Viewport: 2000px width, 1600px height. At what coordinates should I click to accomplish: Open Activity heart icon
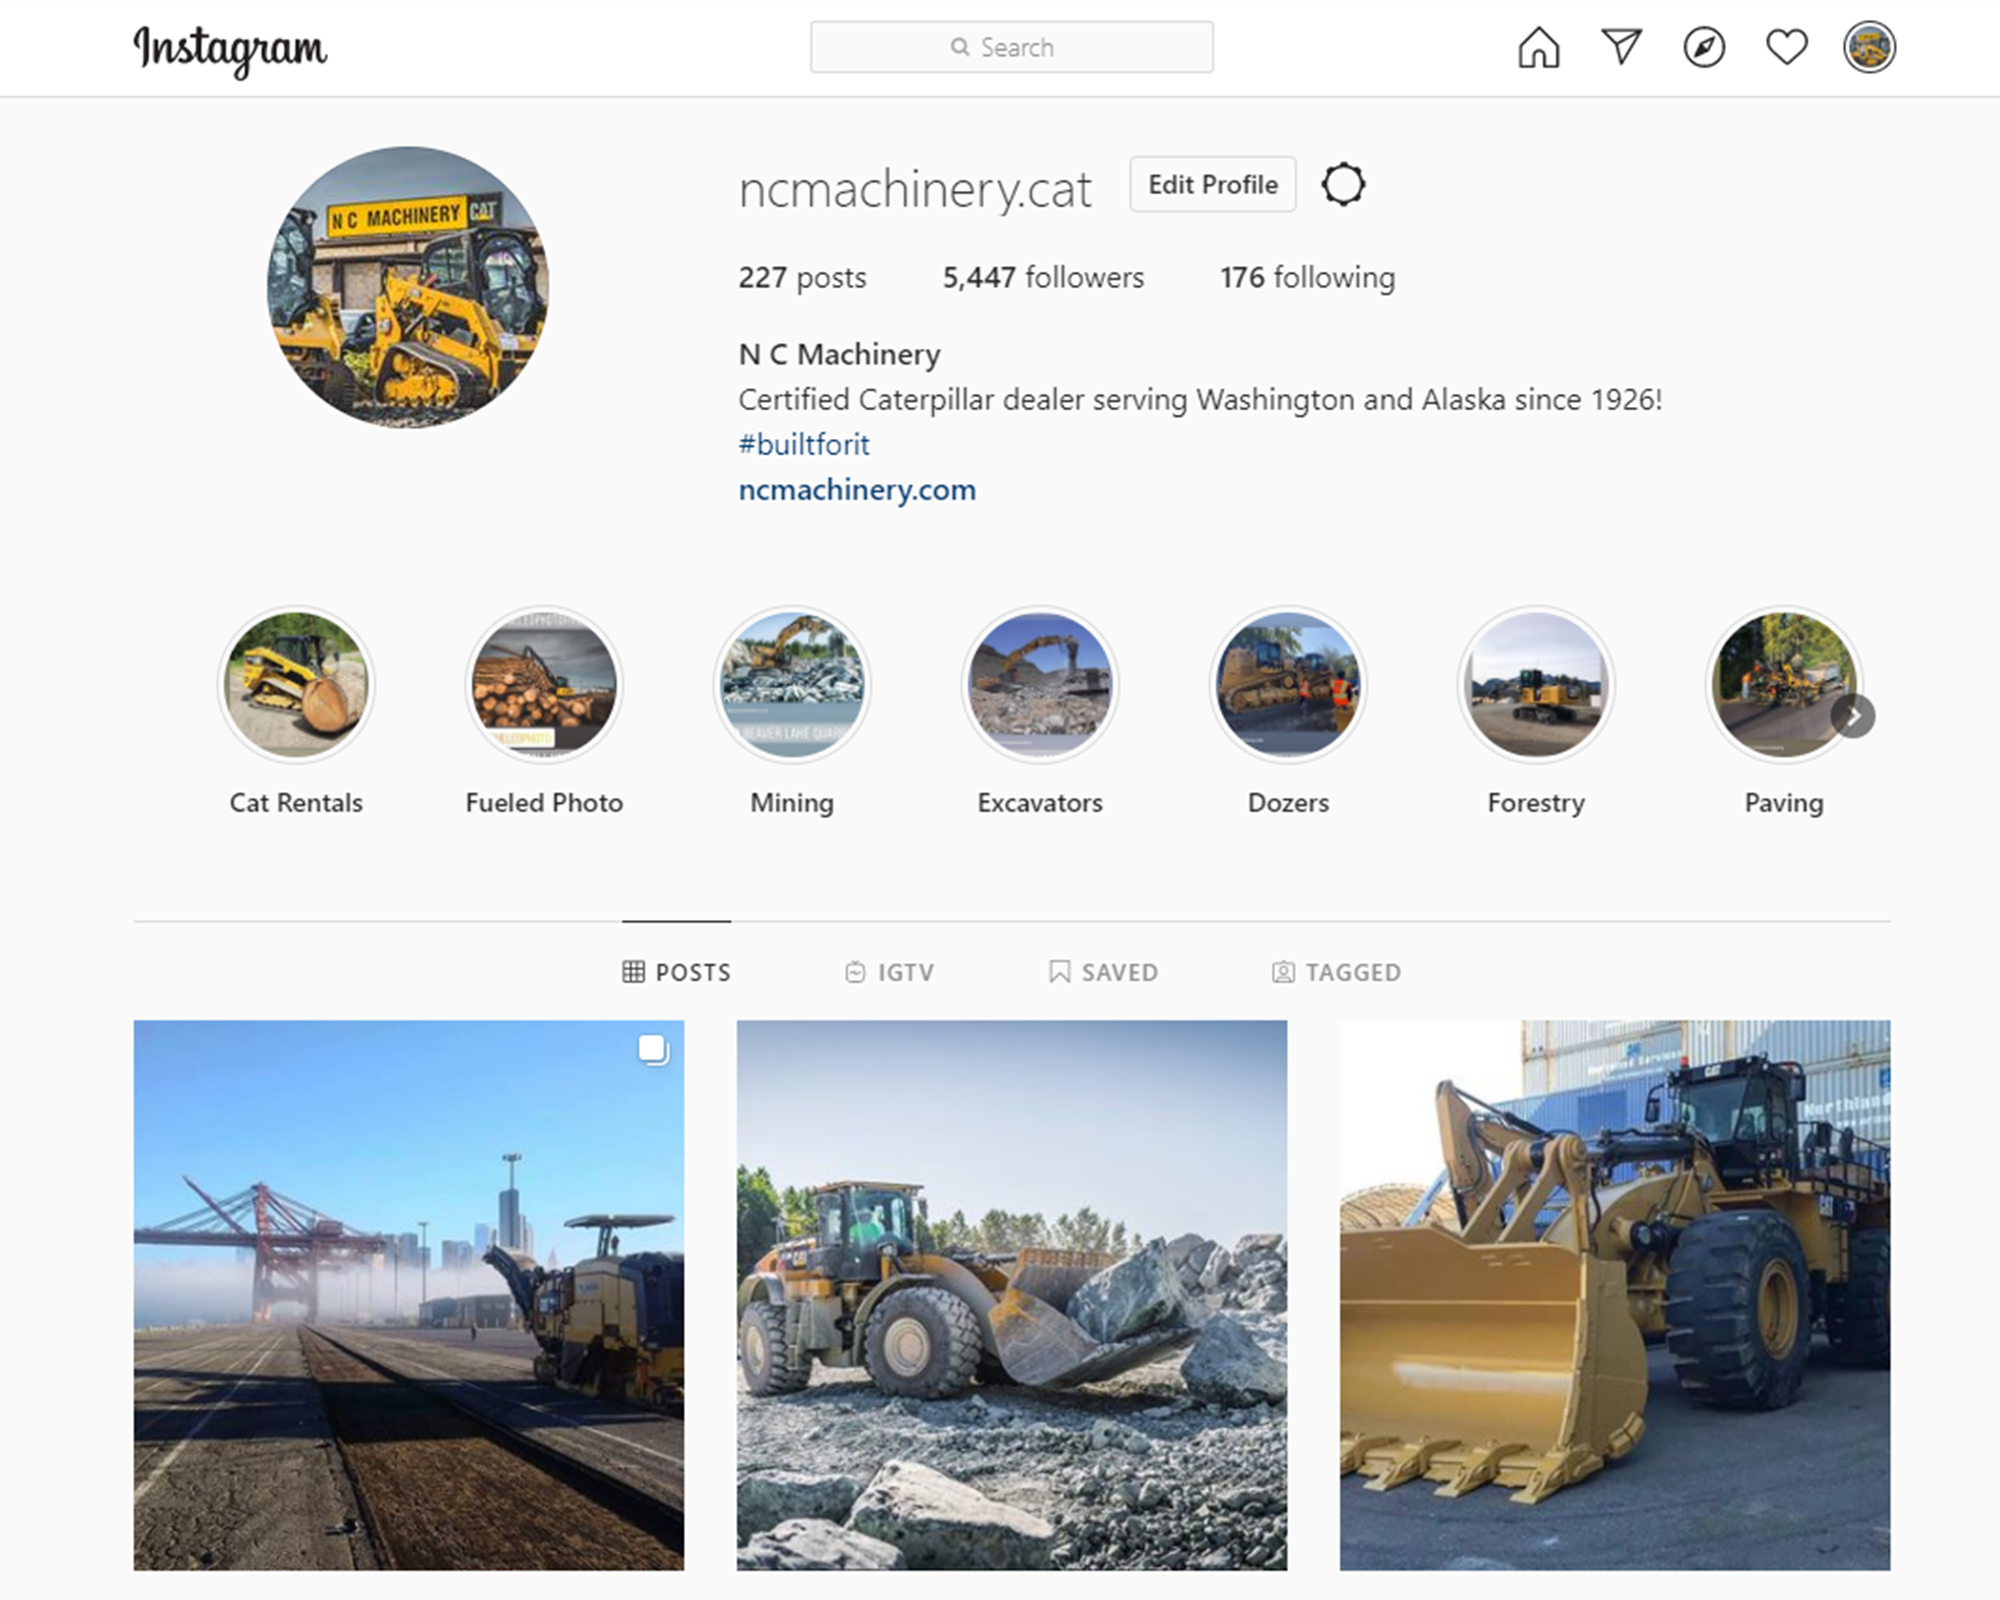1787,47
